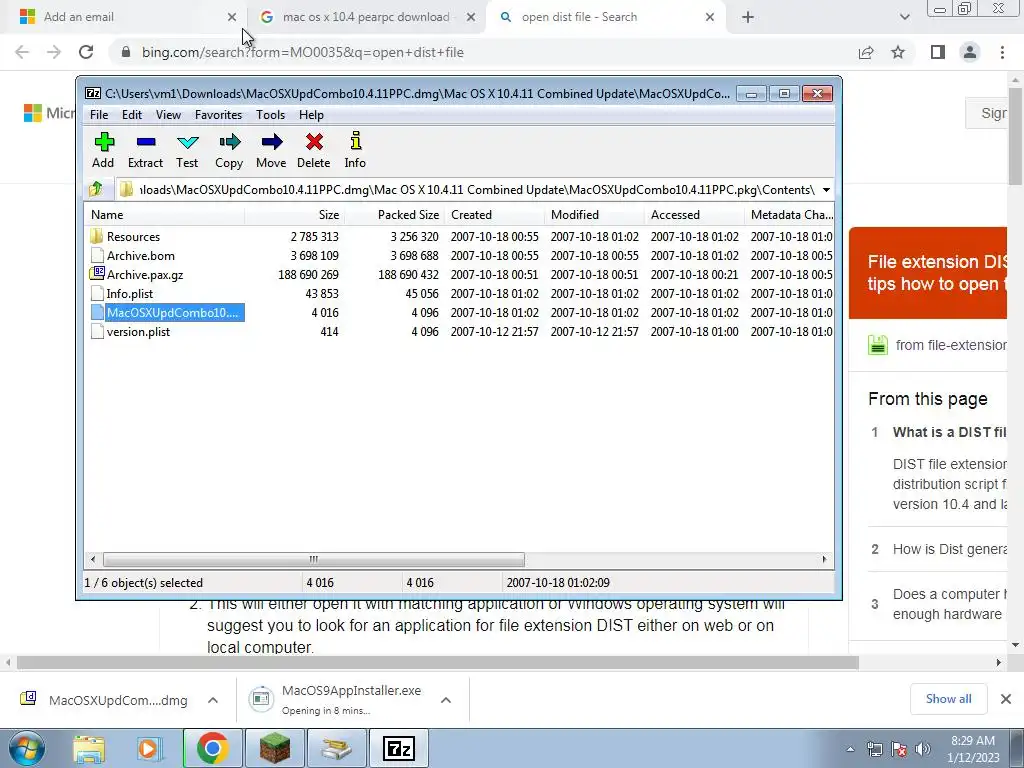
Task: Switch to the 'Add an email' tab
Action: point(122,17)
